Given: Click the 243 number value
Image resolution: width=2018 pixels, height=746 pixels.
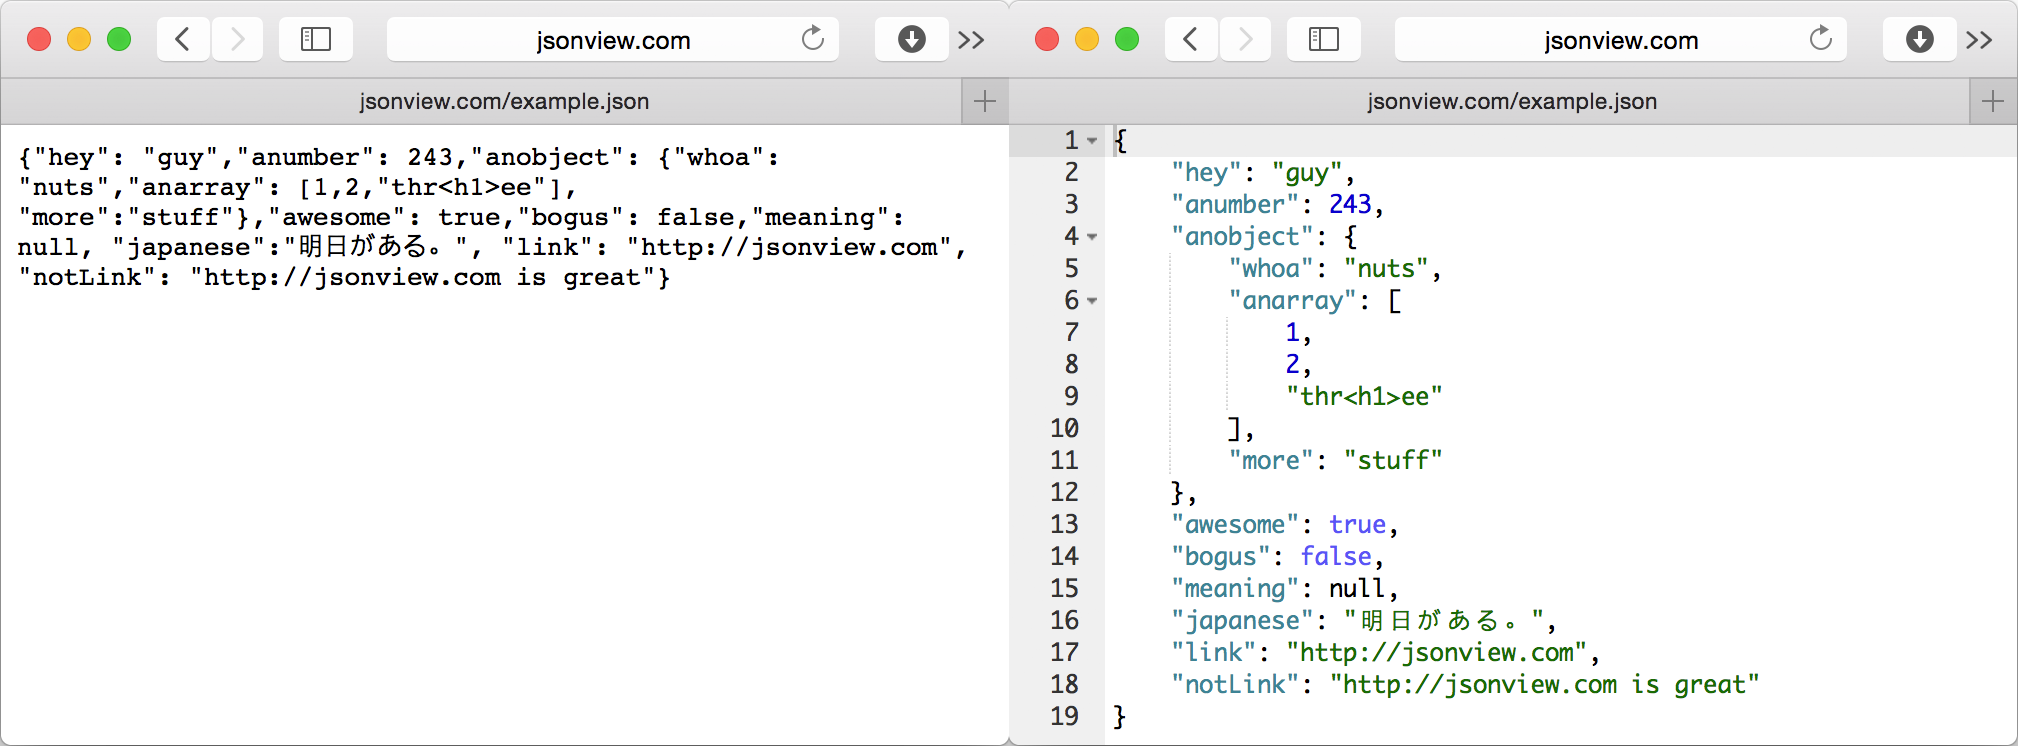Looking at the screenshot, I should click(x=1350, y=205).
